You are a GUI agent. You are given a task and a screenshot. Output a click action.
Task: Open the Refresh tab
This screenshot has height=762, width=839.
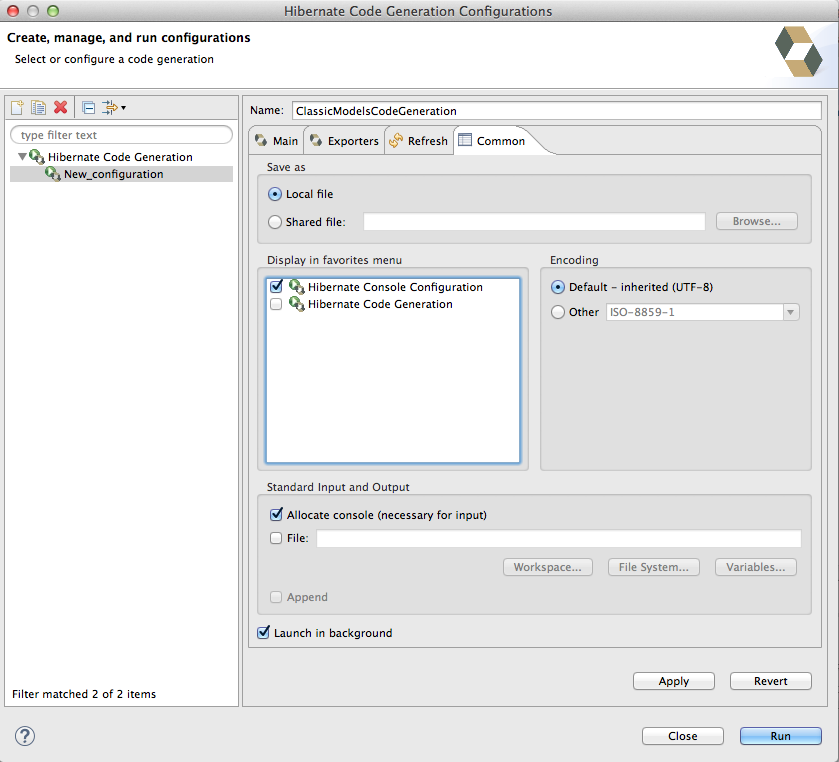[x=419, y=141]
